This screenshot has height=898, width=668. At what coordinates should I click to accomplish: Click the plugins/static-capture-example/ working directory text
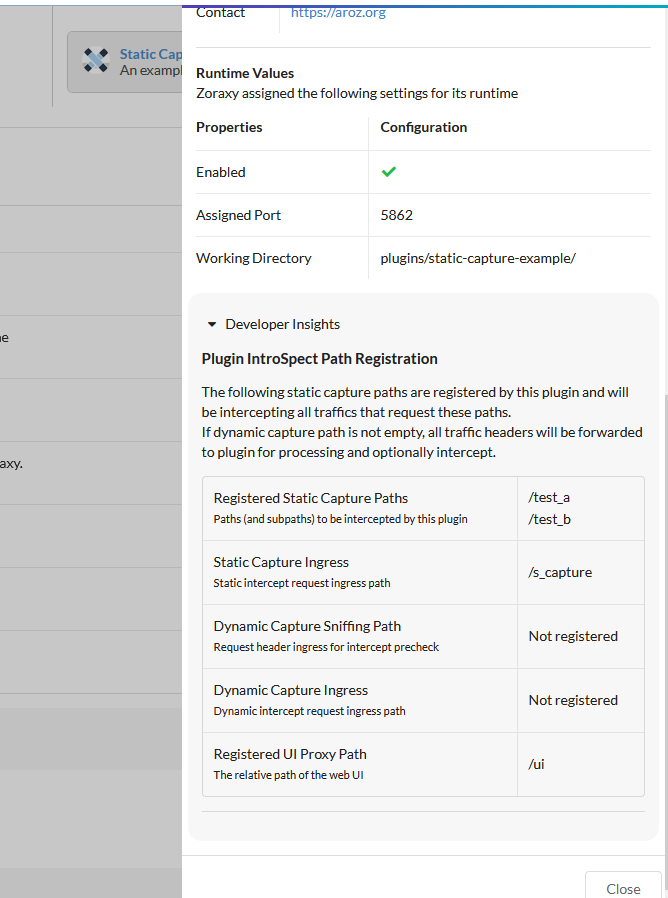coord(478,258)
